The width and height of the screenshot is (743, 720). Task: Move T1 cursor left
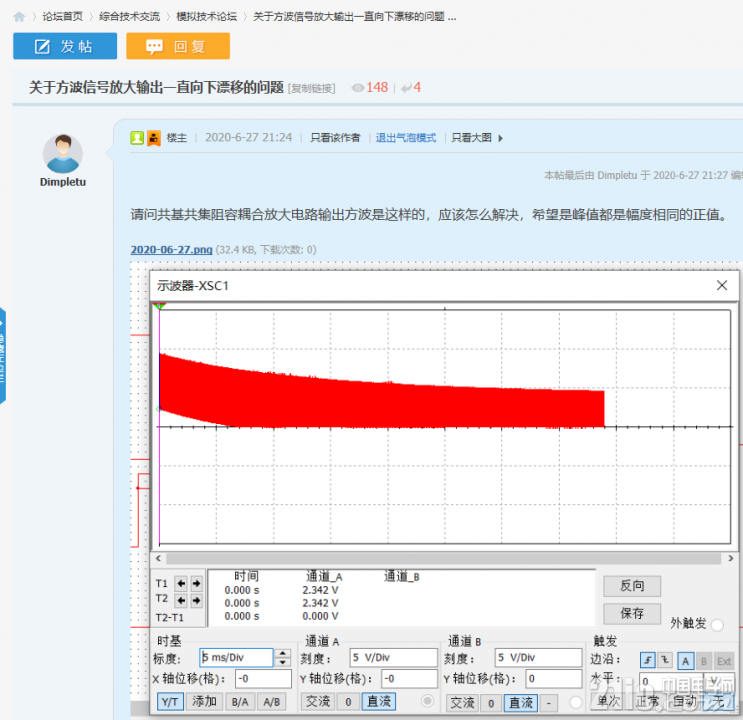point(181,583)
